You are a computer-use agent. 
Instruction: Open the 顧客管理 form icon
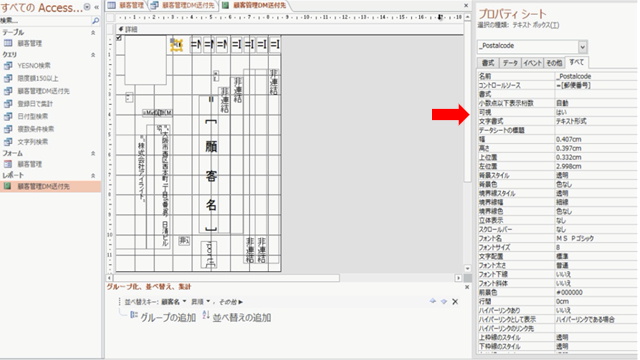tap(8, 164)
